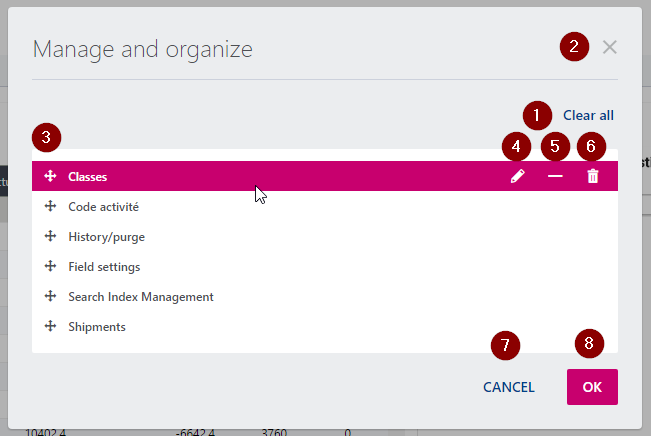The width and height of the screenshot is (651, 436).
Task: Click the Clear all link
Action: (588, 115)
